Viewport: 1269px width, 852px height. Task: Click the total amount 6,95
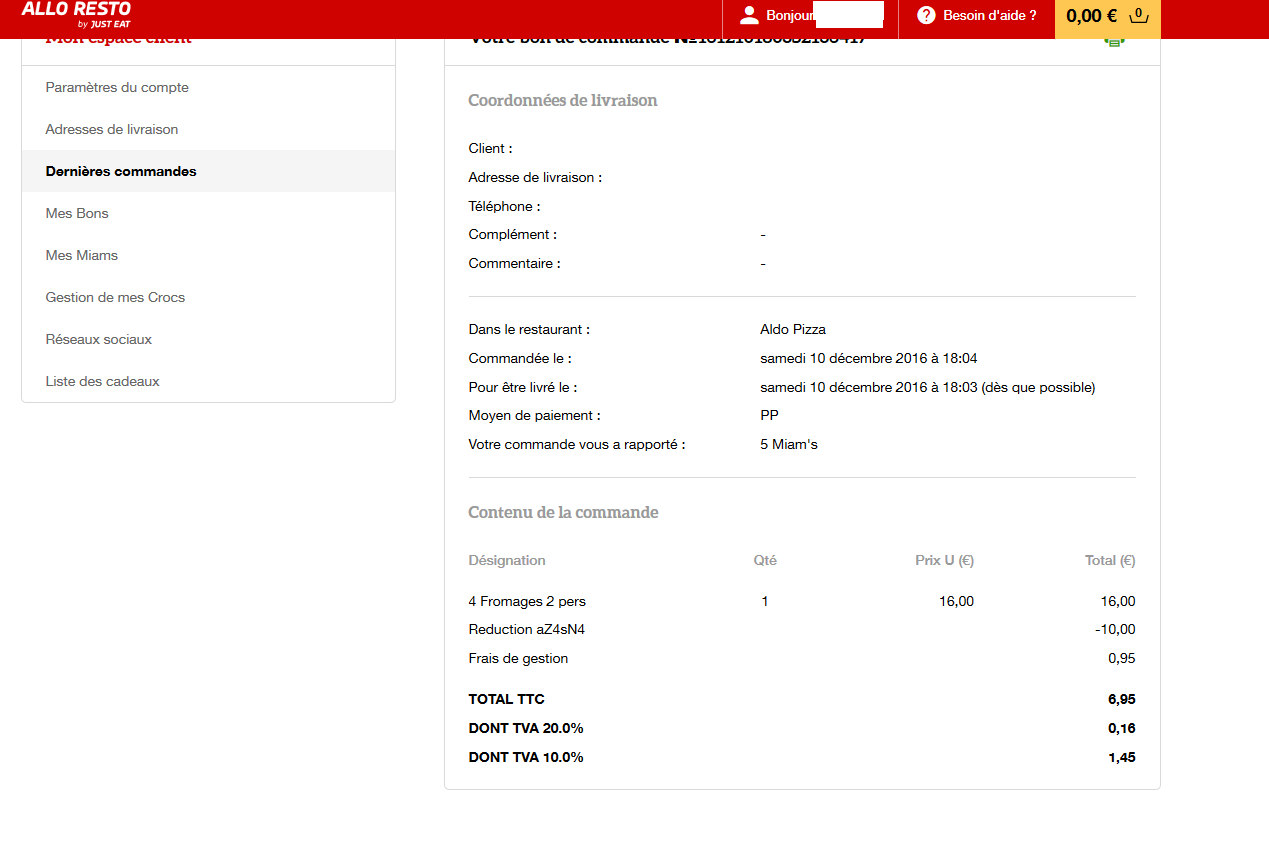[x=1122, y=700]
